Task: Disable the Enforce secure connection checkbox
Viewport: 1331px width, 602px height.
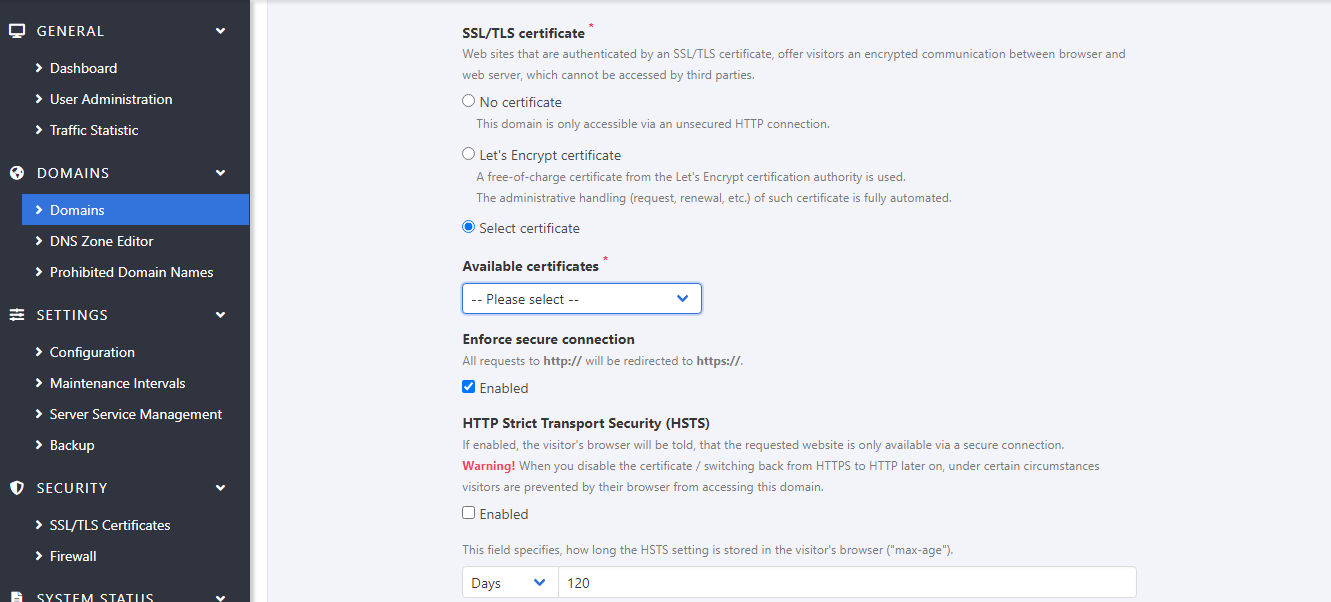Action: point(469,387)
